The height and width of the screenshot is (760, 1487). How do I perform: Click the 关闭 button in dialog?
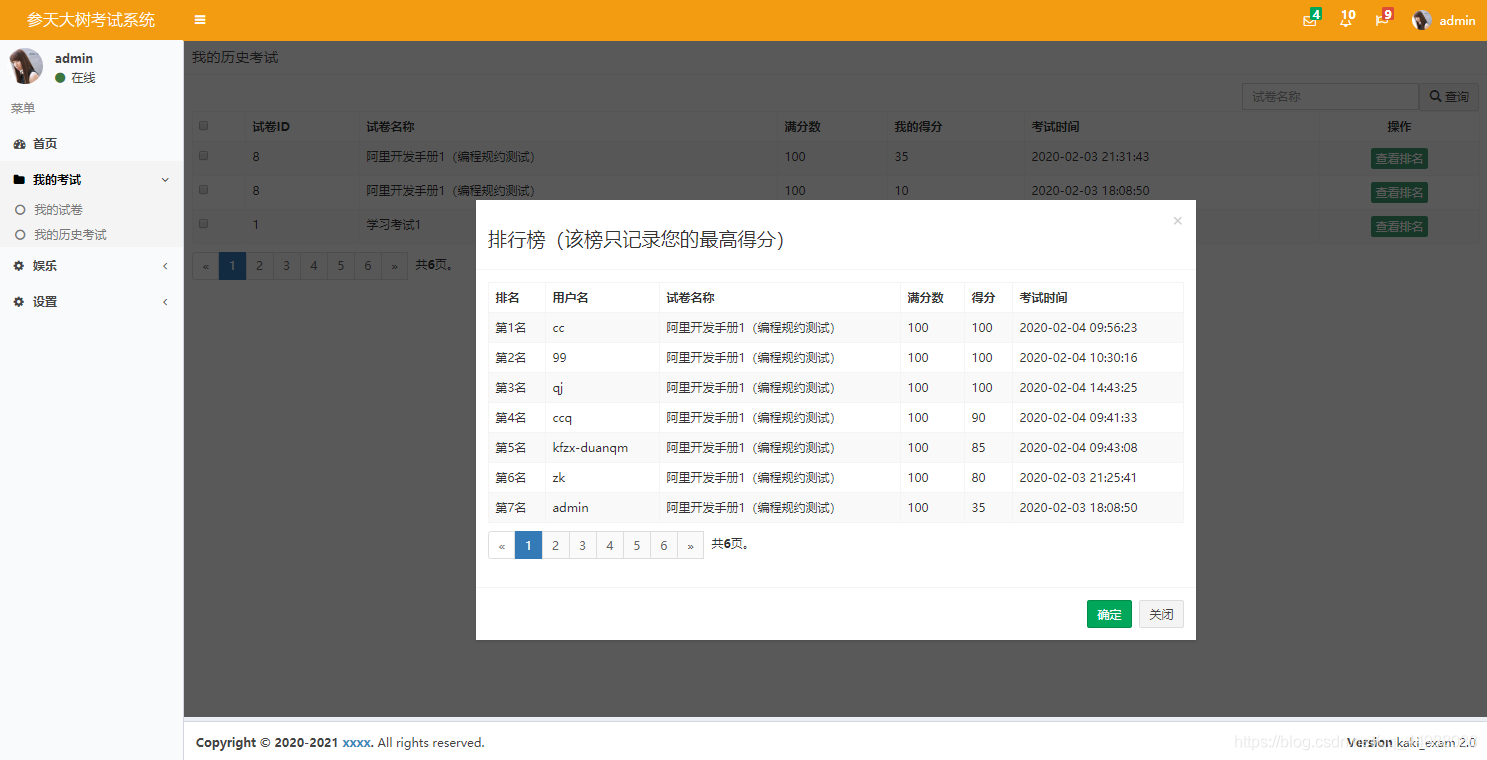(x=1161, y=614)
